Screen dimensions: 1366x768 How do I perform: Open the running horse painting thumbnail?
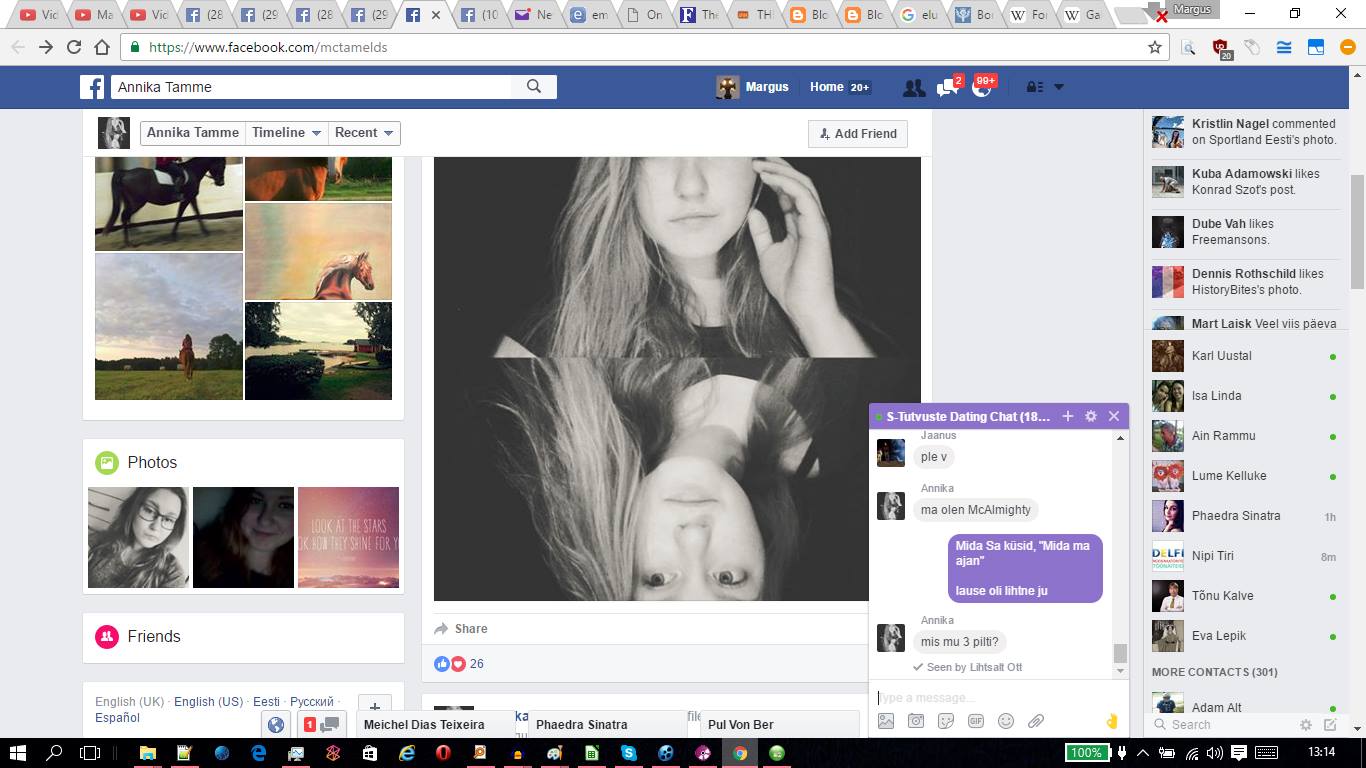(318, 251)
